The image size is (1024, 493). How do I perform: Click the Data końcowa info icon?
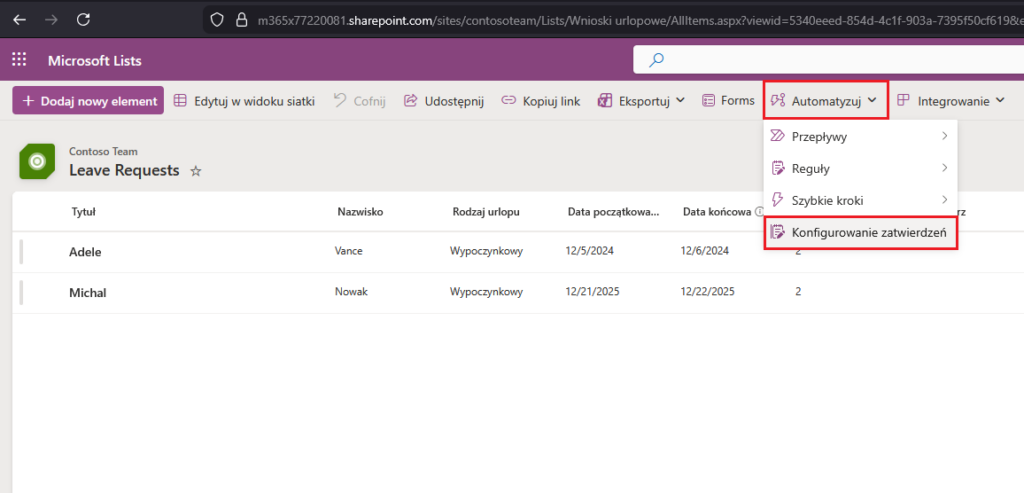pos(760,212)
